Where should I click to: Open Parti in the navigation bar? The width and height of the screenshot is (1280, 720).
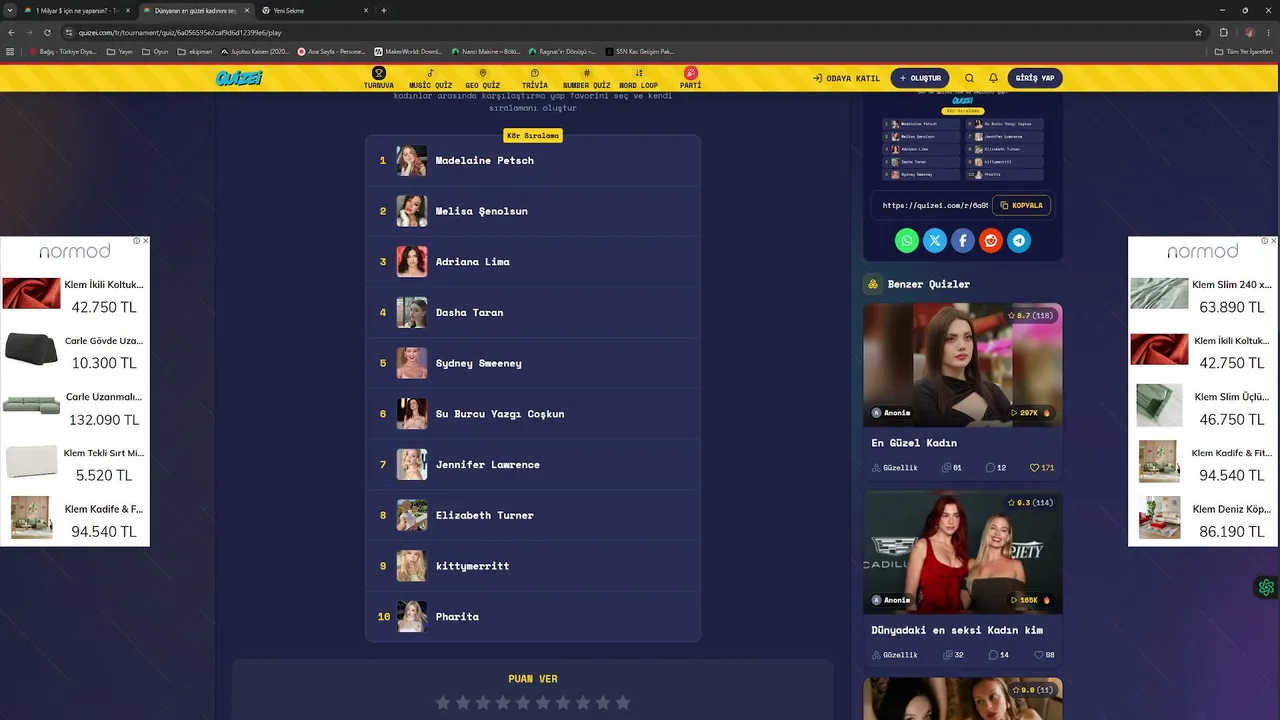point(690,78)
